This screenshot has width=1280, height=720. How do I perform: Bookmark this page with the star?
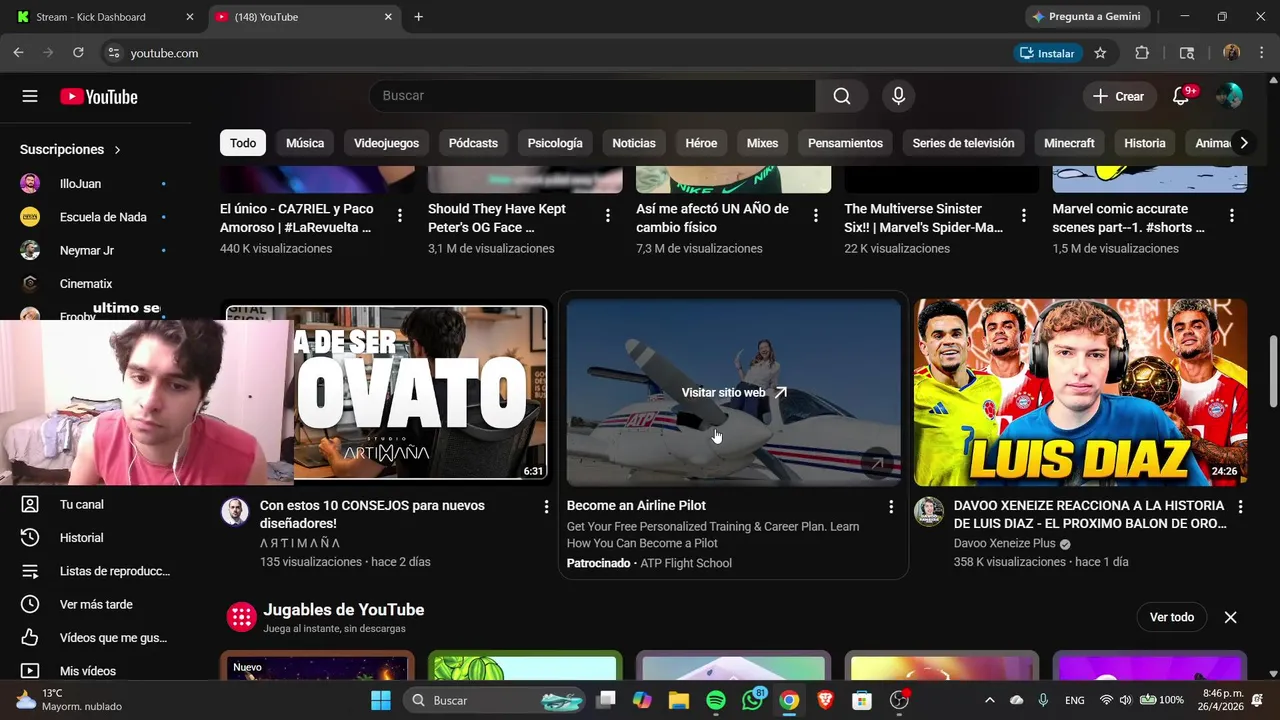click(x=1100, y=53)
